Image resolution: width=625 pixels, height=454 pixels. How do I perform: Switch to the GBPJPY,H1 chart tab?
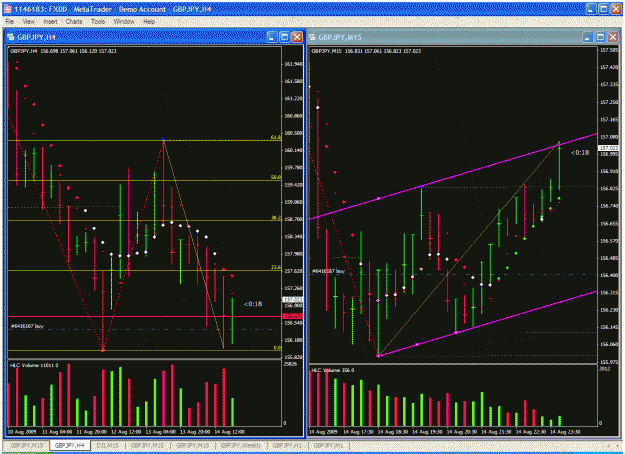(287, 445)
